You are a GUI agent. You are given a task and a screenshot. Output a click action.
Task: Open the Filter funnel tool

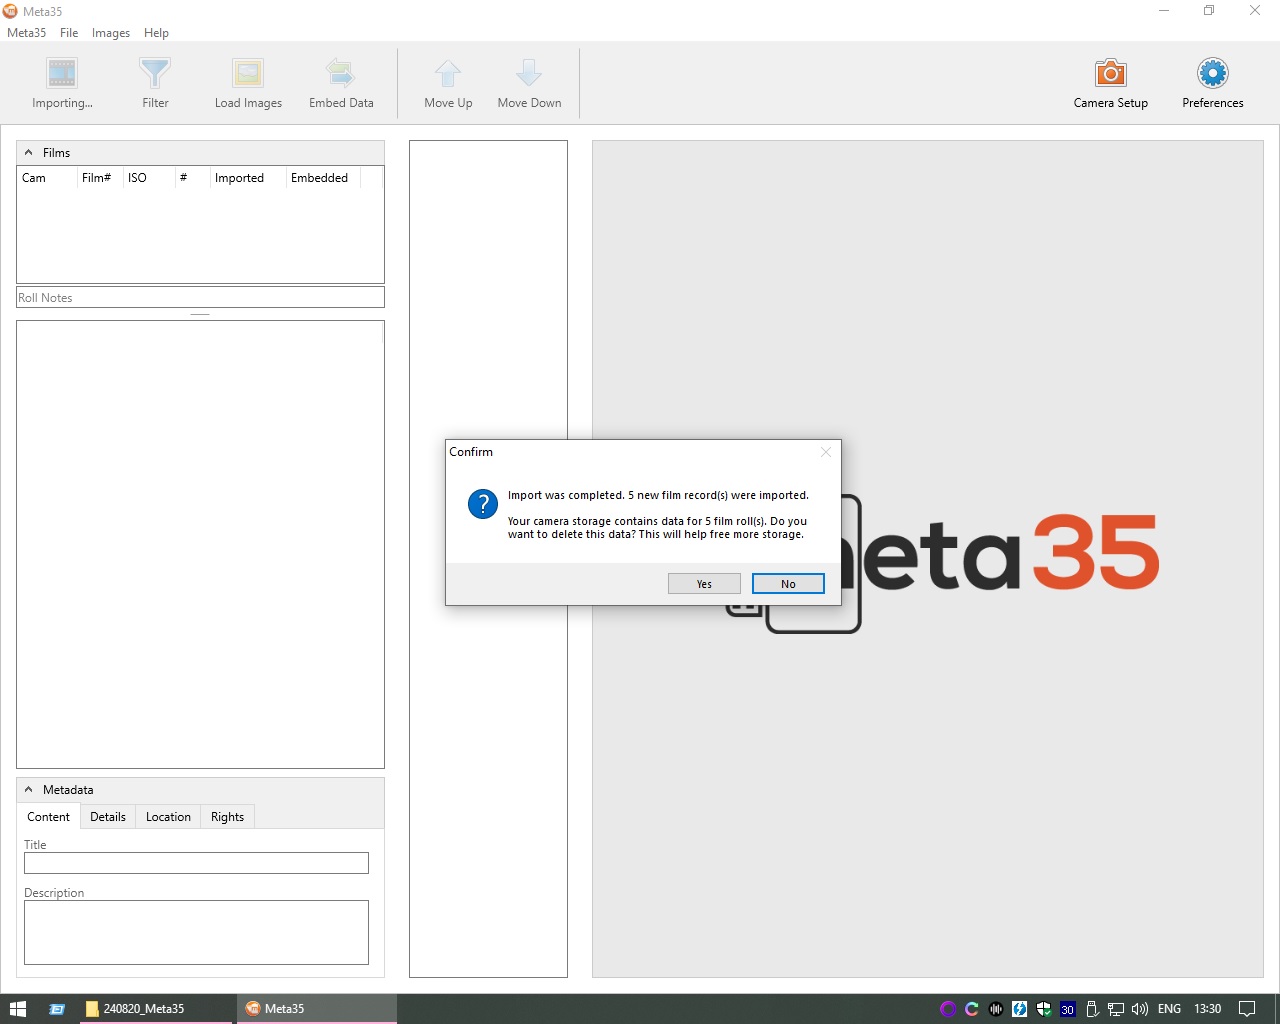(155, 74)
